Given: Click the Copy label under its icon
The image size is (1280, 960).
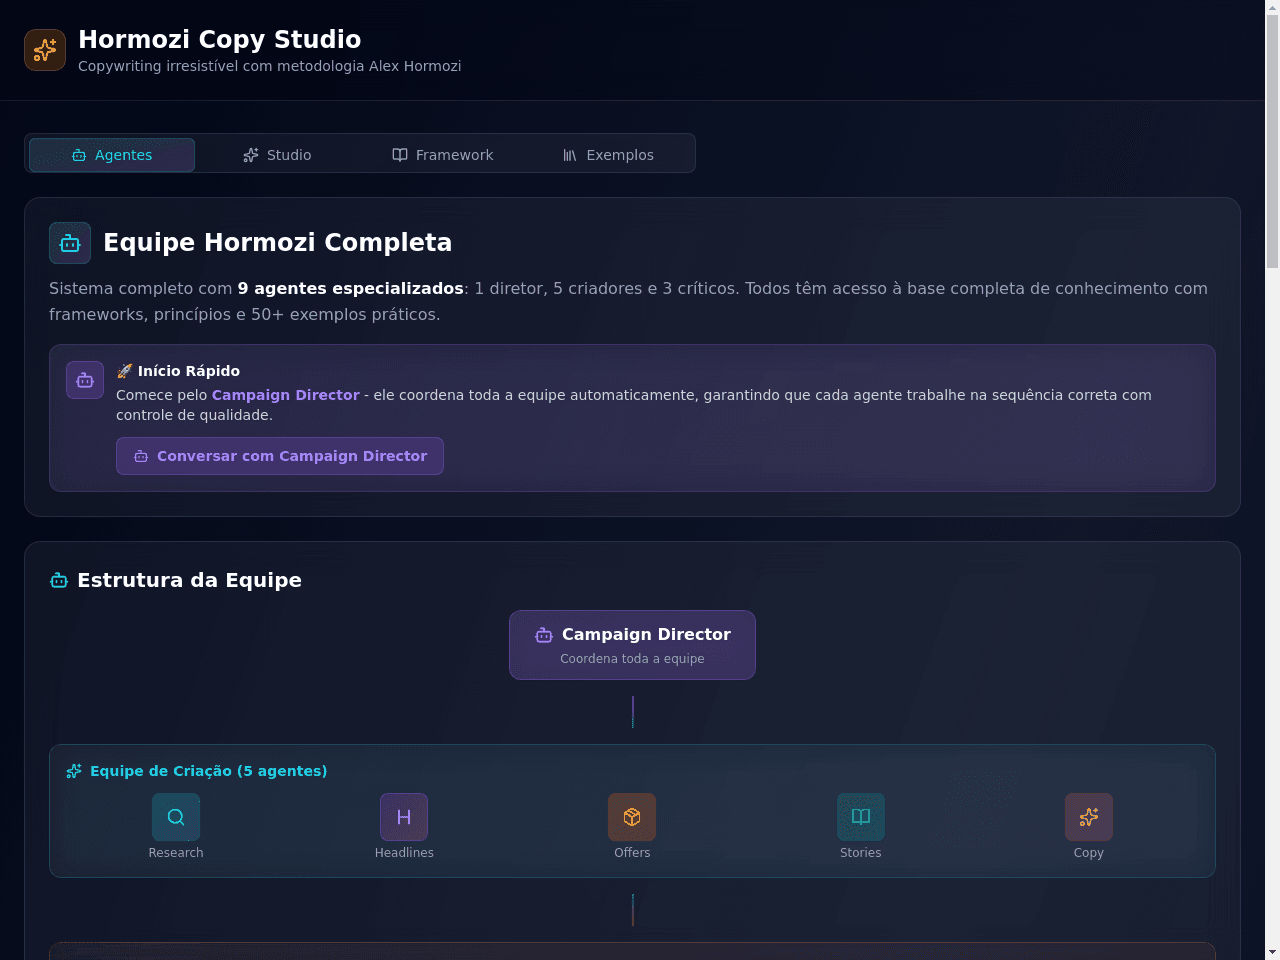Looking at the screenshot, I should pyautogui.click(x=1089, y=853).
